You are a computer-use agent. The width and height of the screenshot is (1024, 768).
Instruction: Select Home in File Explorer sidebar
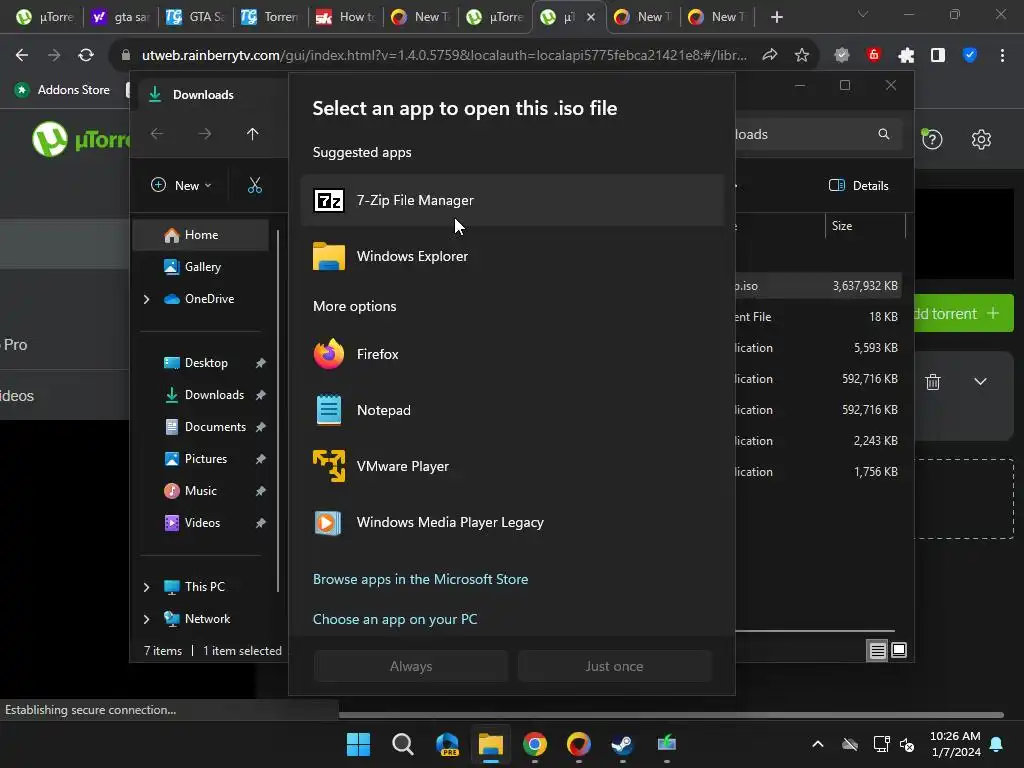(200, 235)
